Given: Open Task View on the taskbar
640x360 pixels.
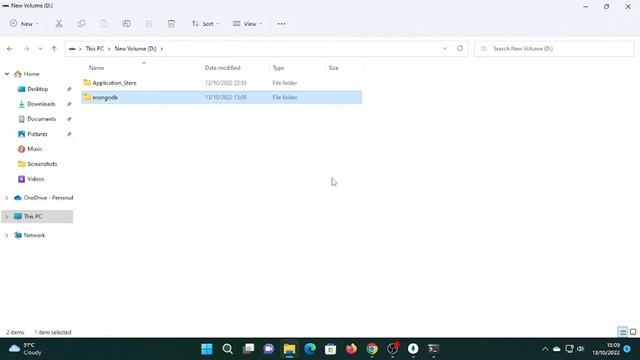Looking at the screenshot, I should pyautogui.click(x=248, y=349).
